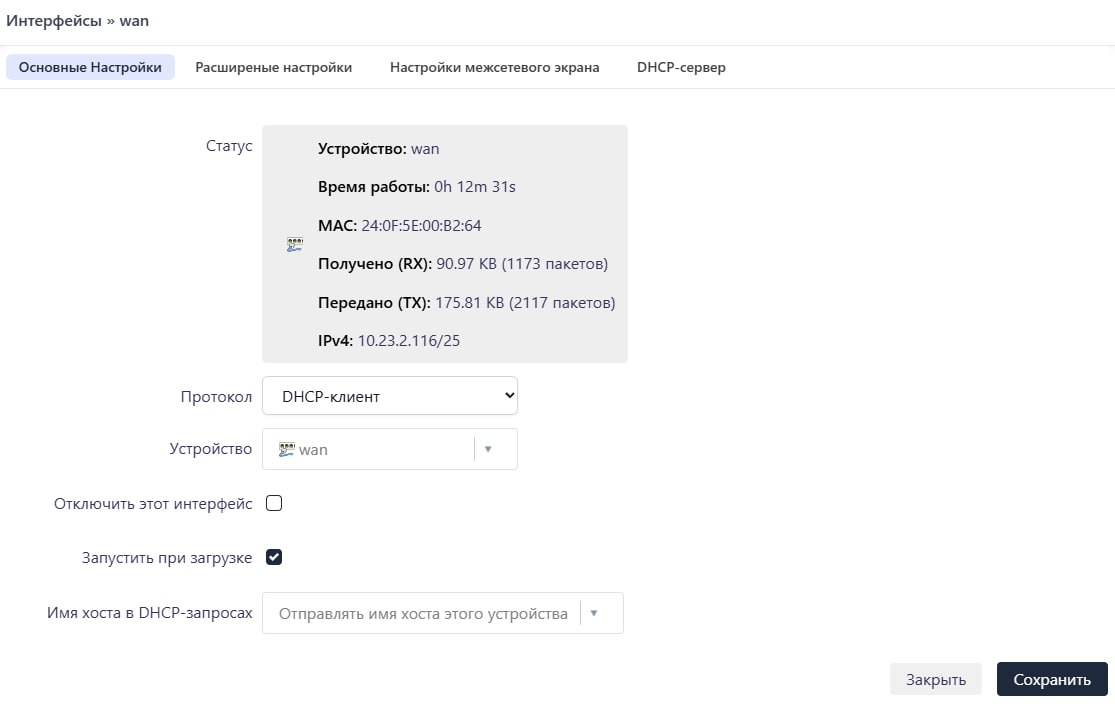Select MAC address 24:0F:5E:00:B2:64

(x=421, y=225)
